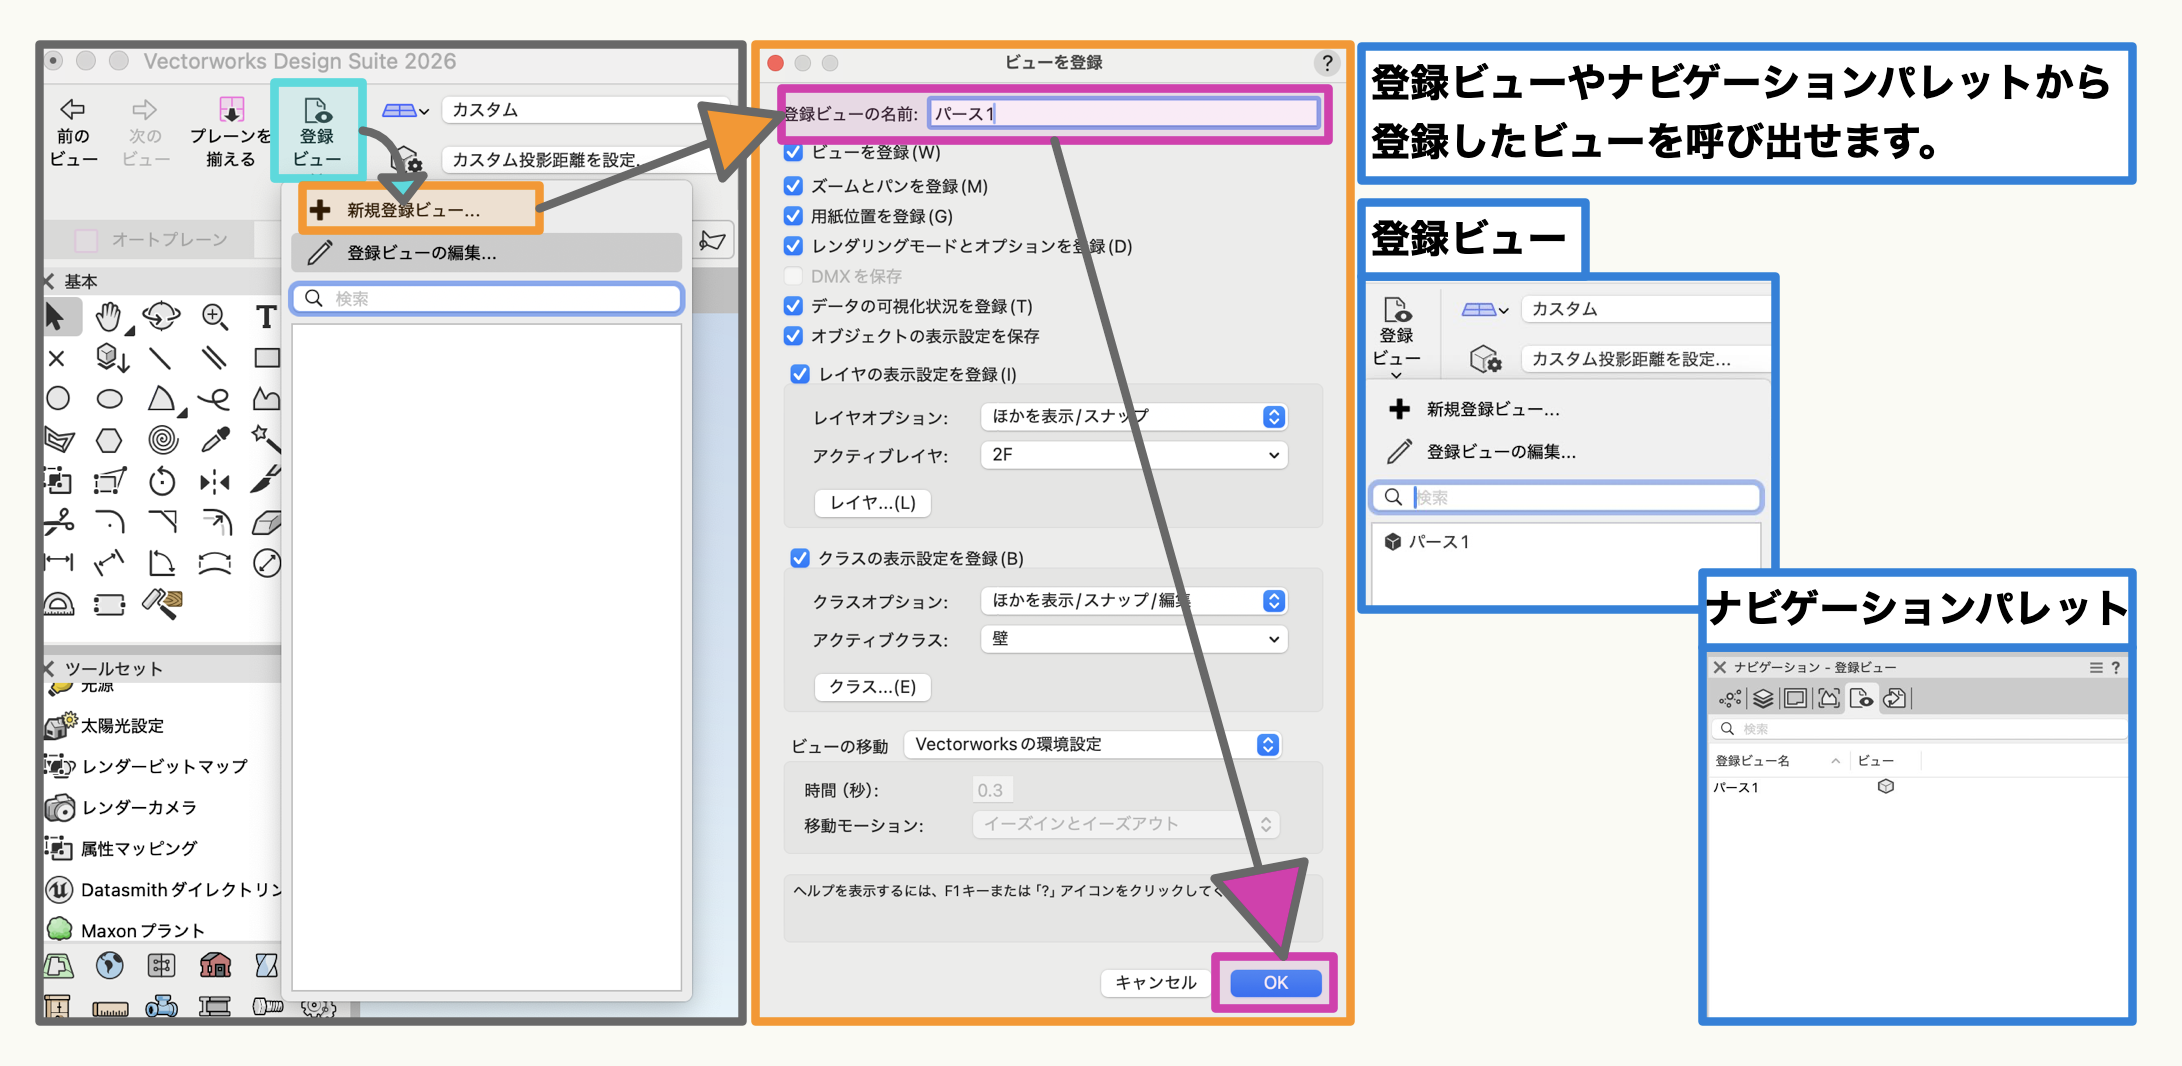Choose Edit Saved Views menu item
Viewport: 2182px width, 1066px height.
[x=421, y=253]
